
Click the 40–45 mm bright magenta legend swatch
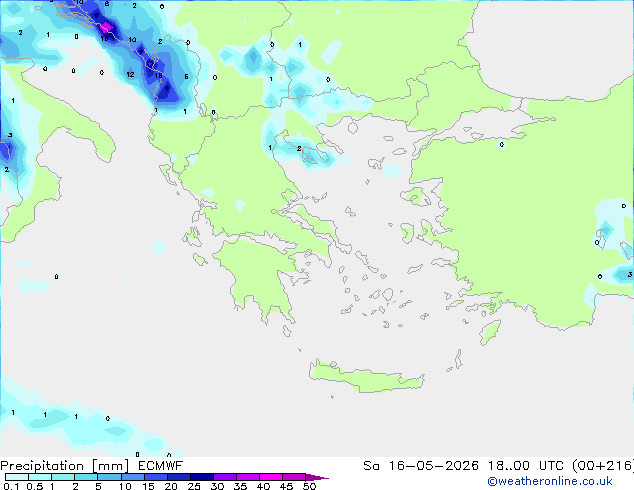tap(271, 477)
